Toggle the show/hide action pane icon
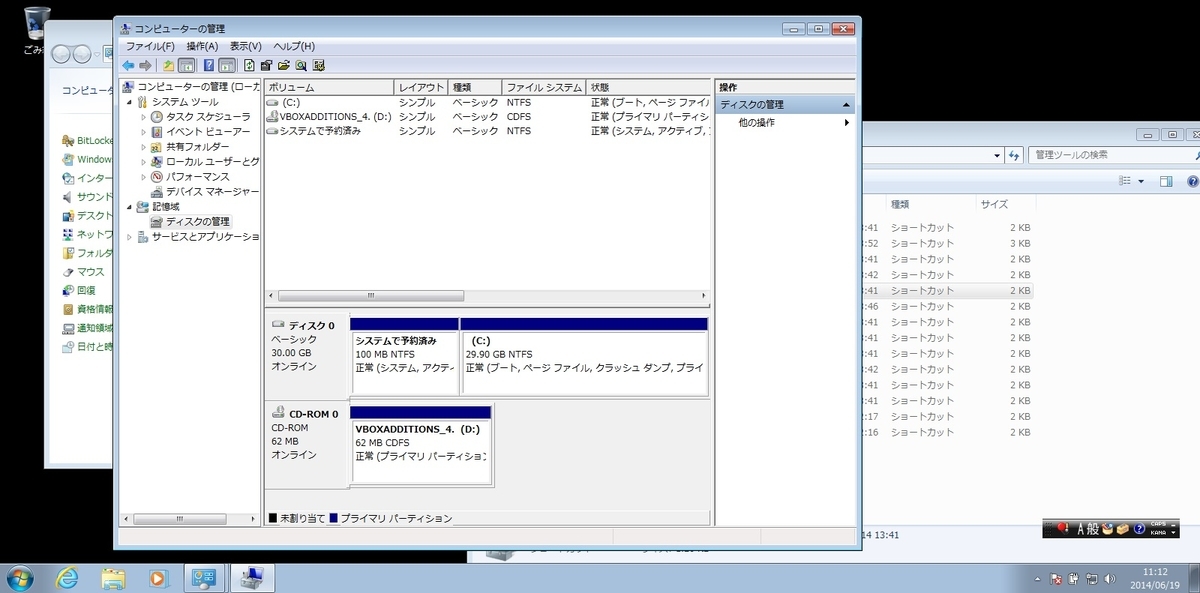This screenshot has height=593, width=1200. (227, 65)
